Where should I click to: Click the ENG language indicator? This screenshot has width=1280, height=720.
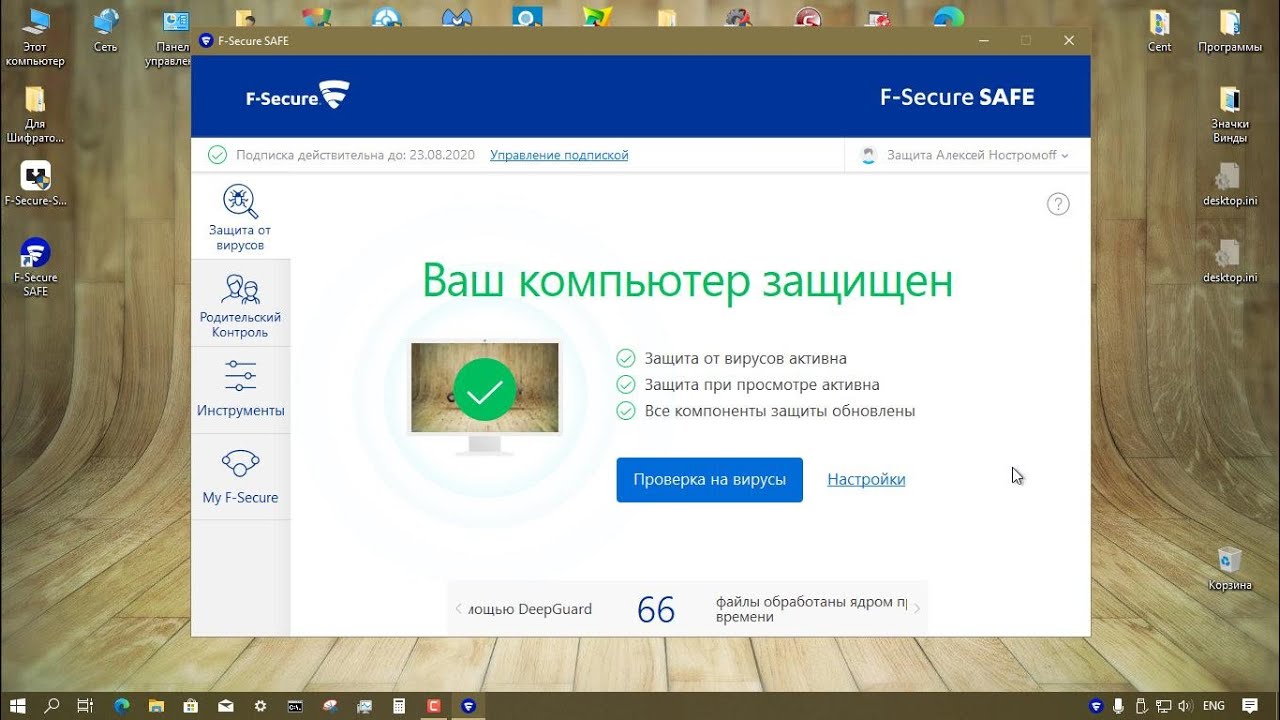(x=1214, y=705)
